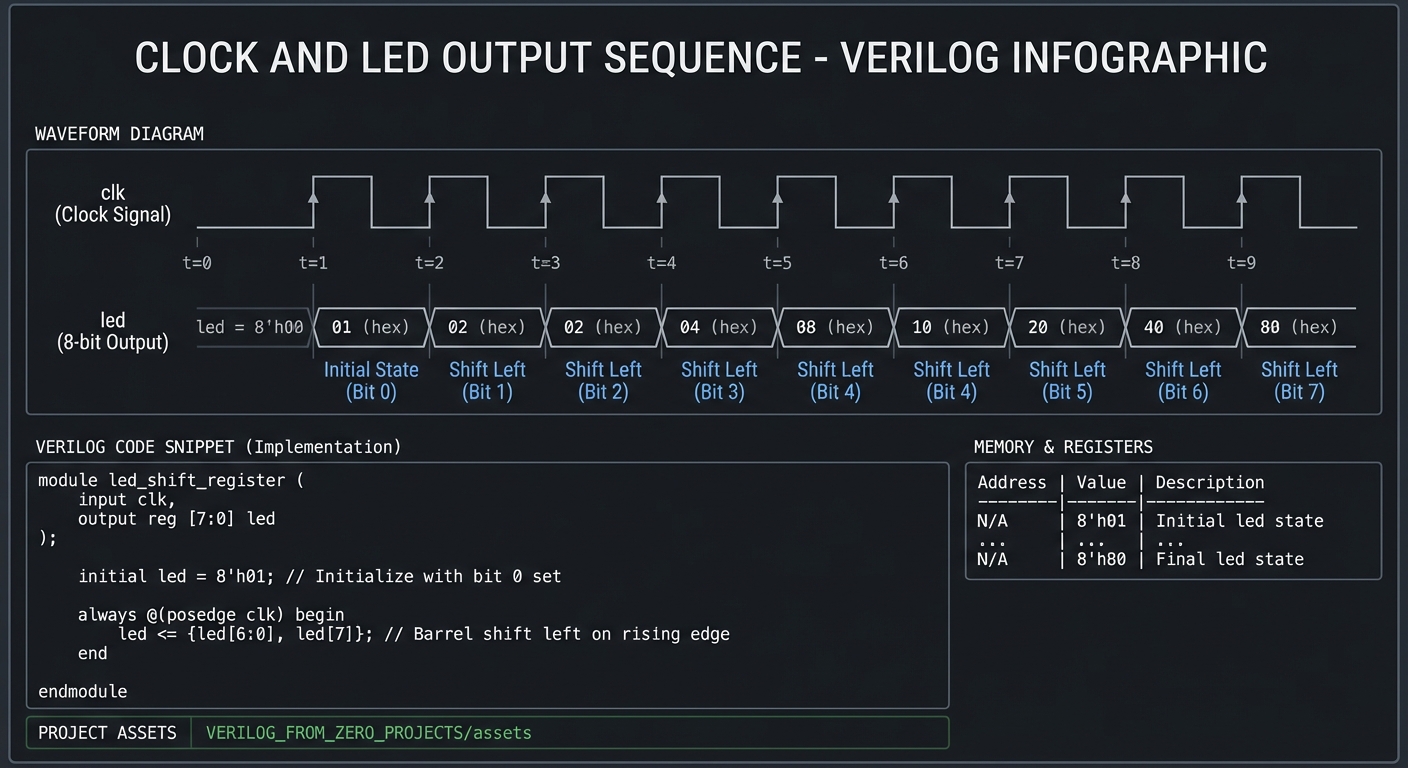Toggle the Shift Left (Bit 7) annotation
The image size is (1408, 768).
click(x=1299, y=381)
